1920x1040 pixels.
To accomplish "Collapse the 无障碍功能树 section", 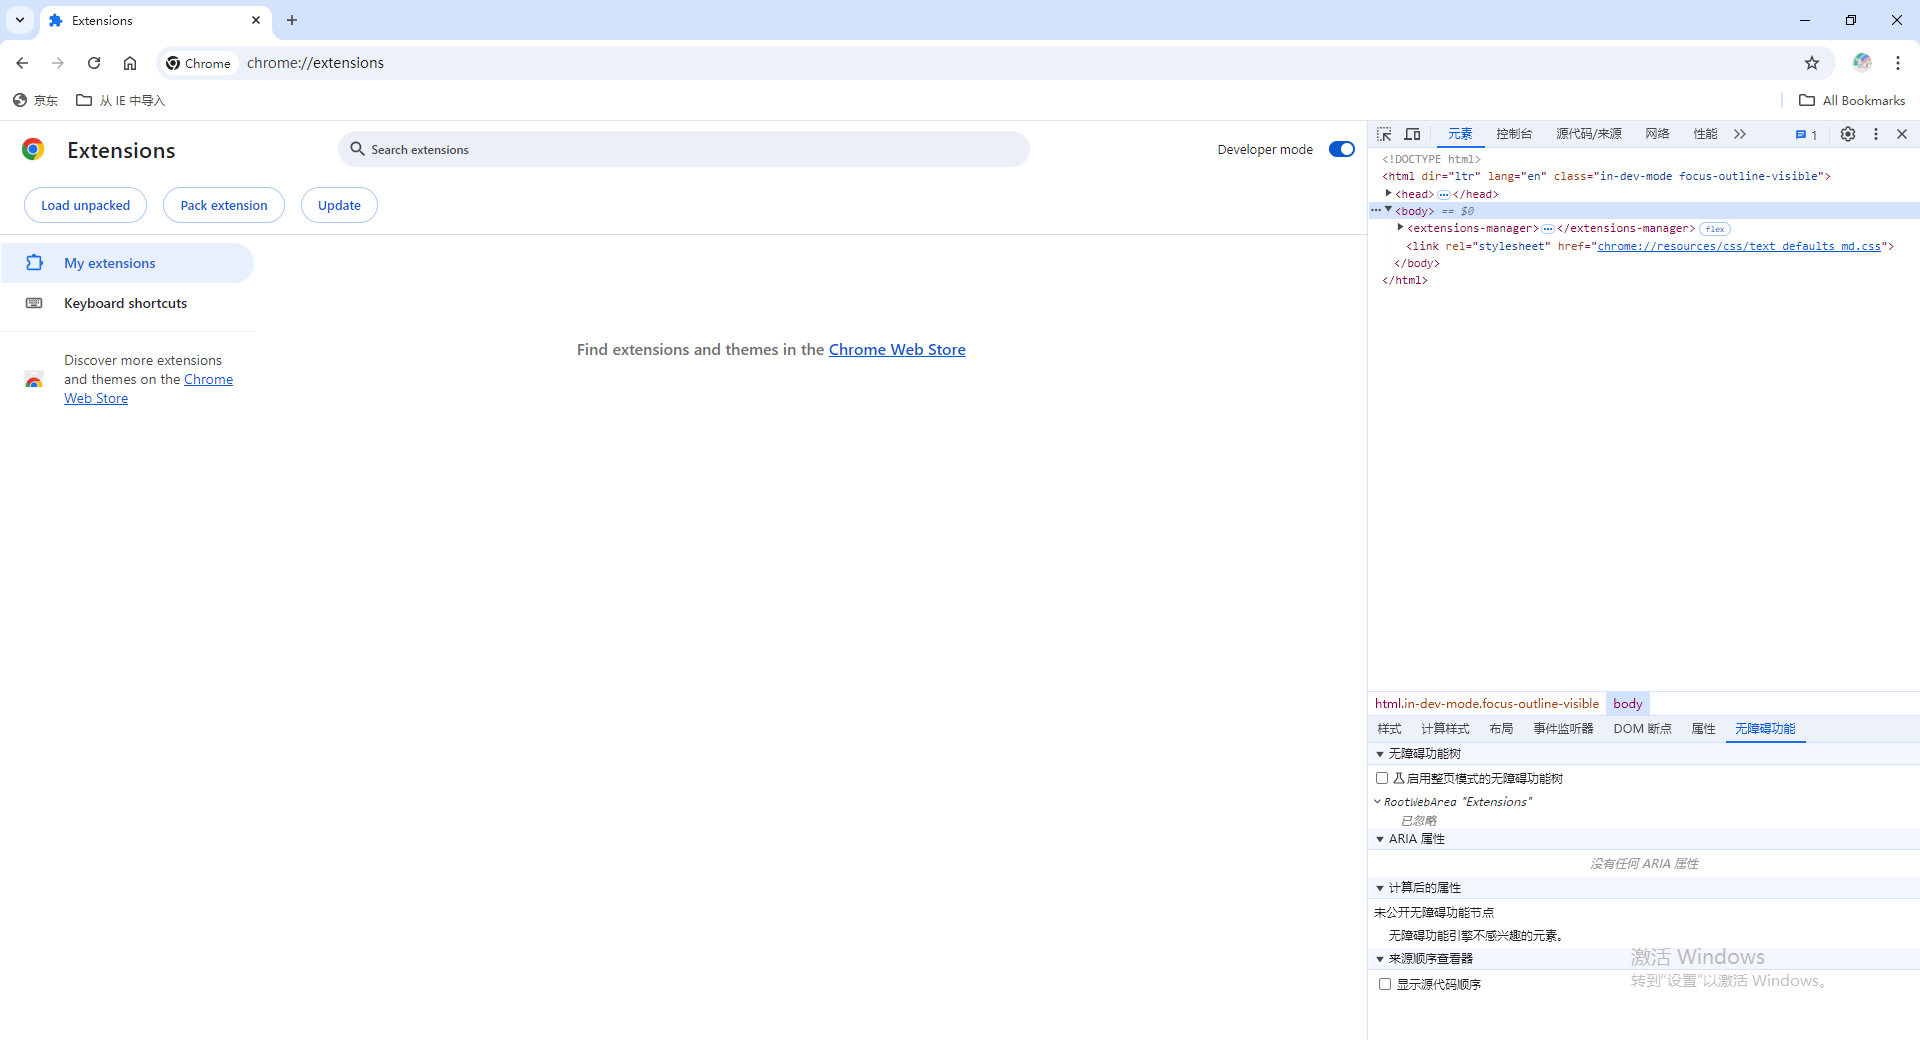I will click(x=1380, y=754).
